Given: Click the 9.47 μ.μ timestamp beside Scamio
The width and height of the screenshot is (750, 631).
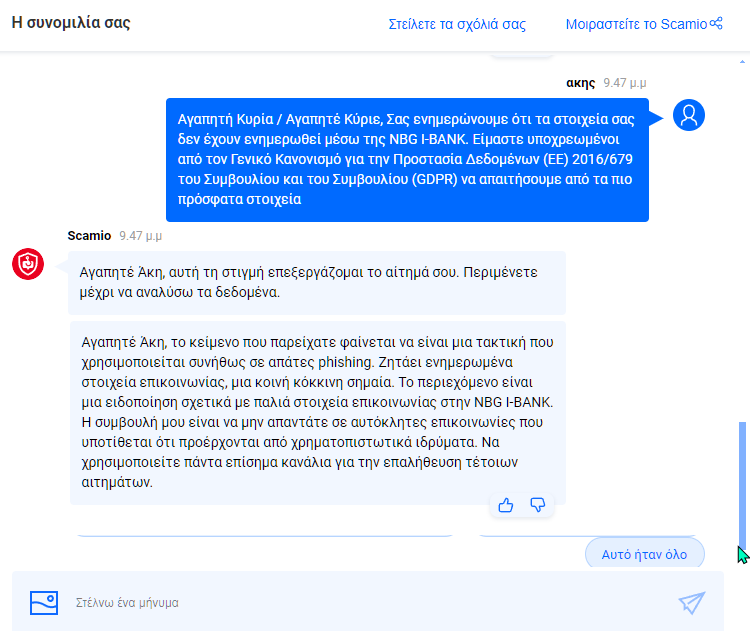Looking at the screenshot, I should click(141, 235).
